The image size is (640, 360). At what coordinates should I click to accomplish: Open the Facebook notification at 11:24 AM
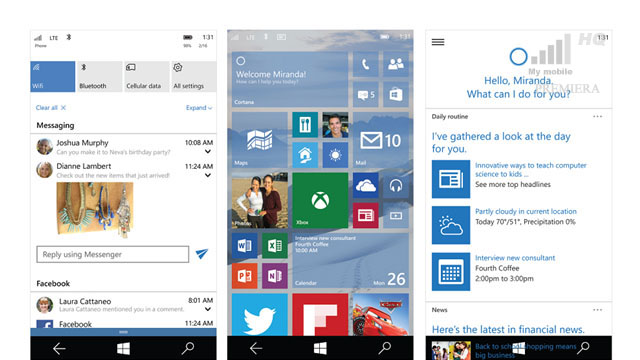coord(124,324)
